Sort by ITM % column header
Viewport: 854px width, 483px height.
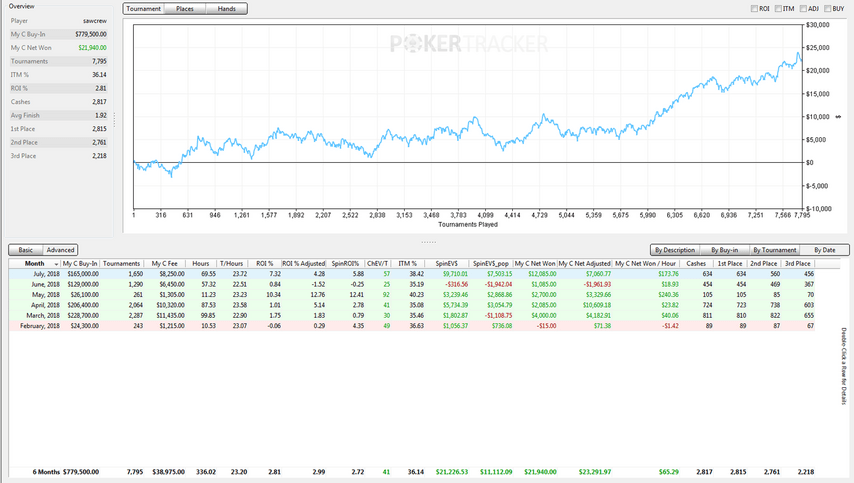(x=407, y=264)
